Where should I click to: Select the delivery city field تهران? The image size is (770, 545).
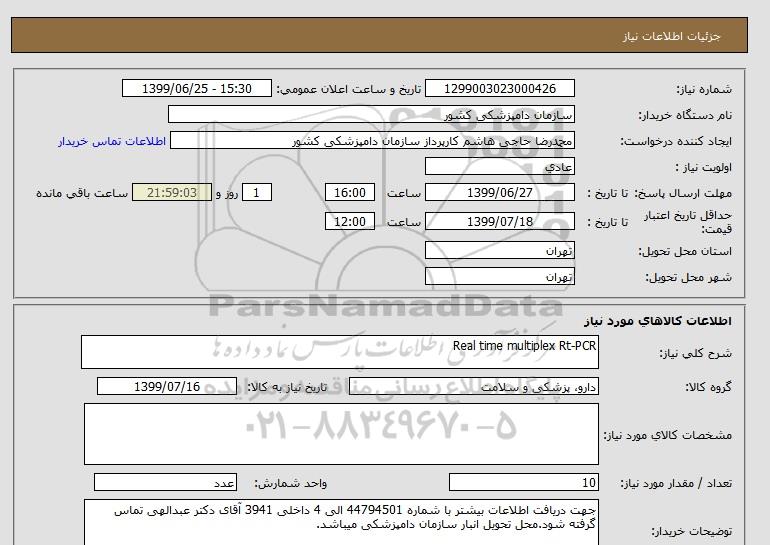[x=499, y=276]
